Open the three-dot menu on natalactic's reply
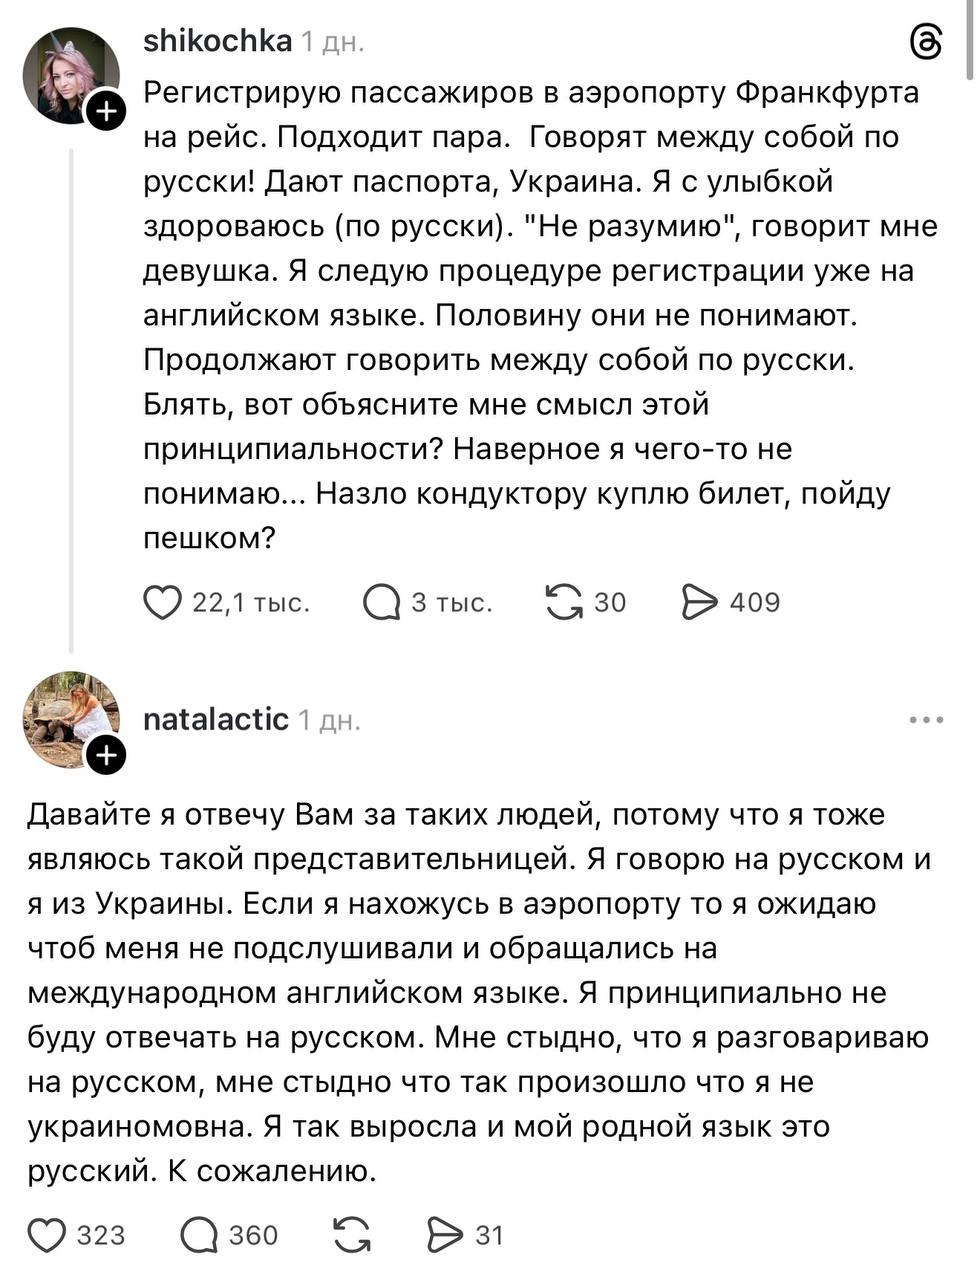Screen dimensions: 980x1280 tap(926, 720)
